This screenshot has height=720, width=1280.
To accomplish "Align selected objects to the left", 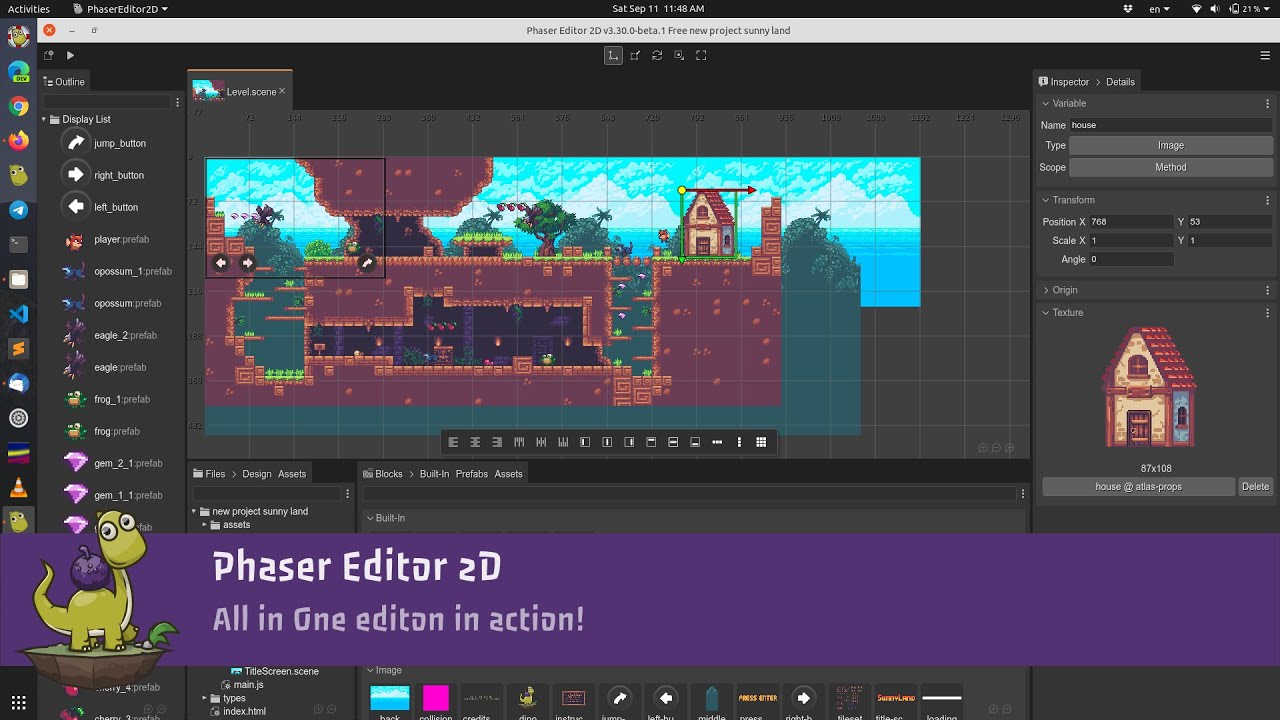I will click(453, 442).
